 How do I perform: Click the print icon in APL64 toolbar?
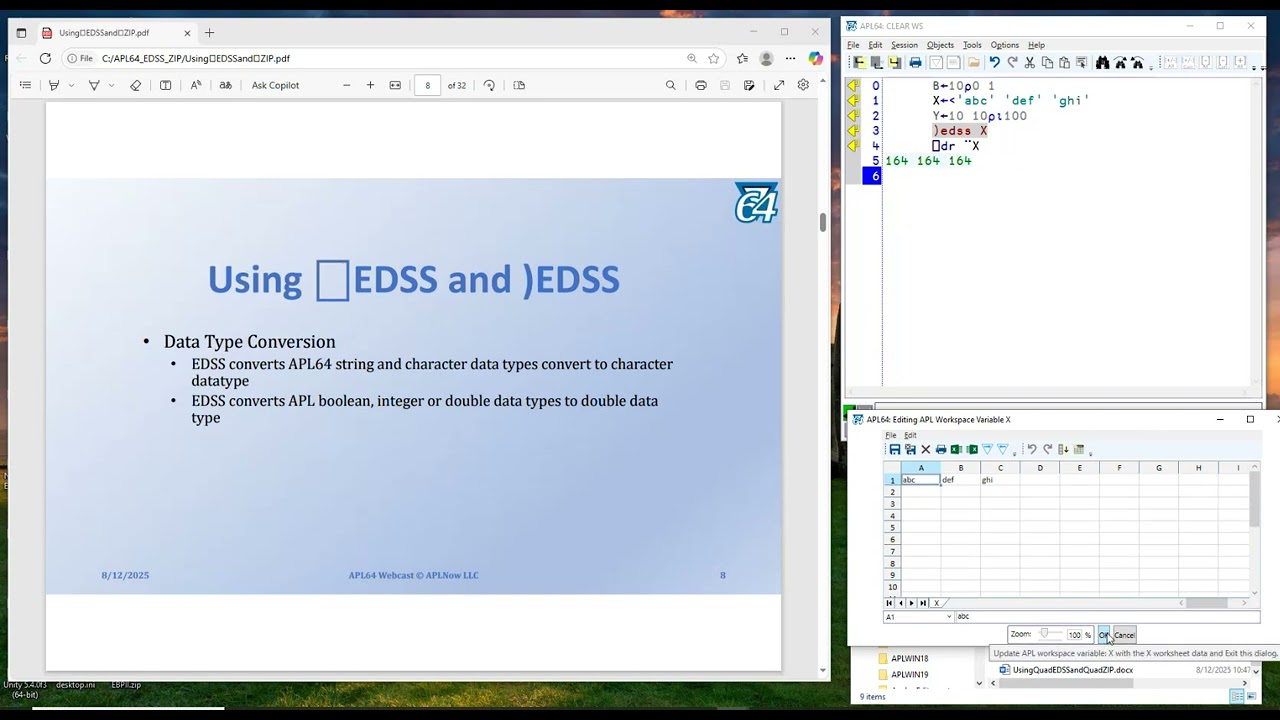click(915, 63)
